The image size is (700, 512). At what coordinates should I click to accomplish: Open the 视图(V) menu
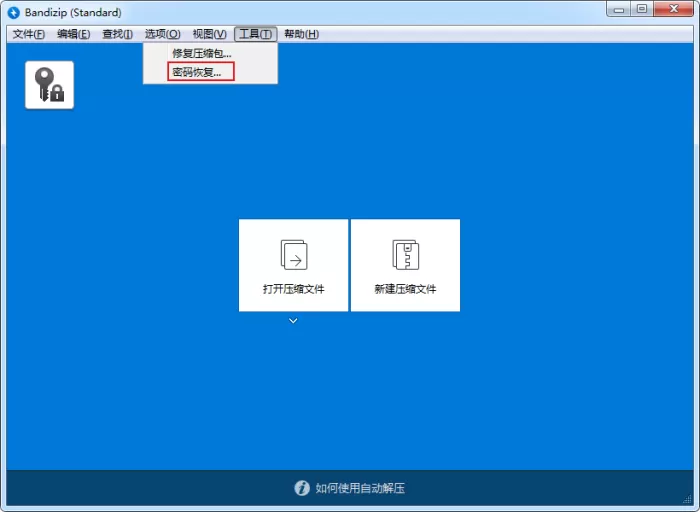(209, 34)
